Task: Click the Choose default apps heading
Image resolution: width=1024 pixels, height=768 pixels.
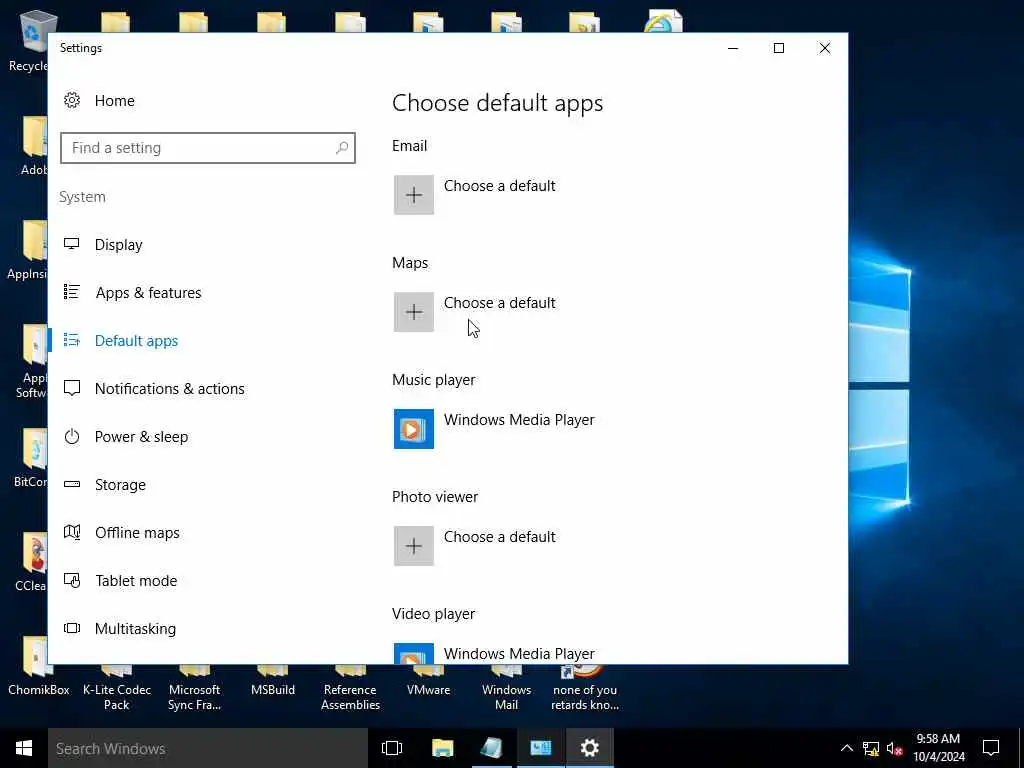Action: pos(497,103)
